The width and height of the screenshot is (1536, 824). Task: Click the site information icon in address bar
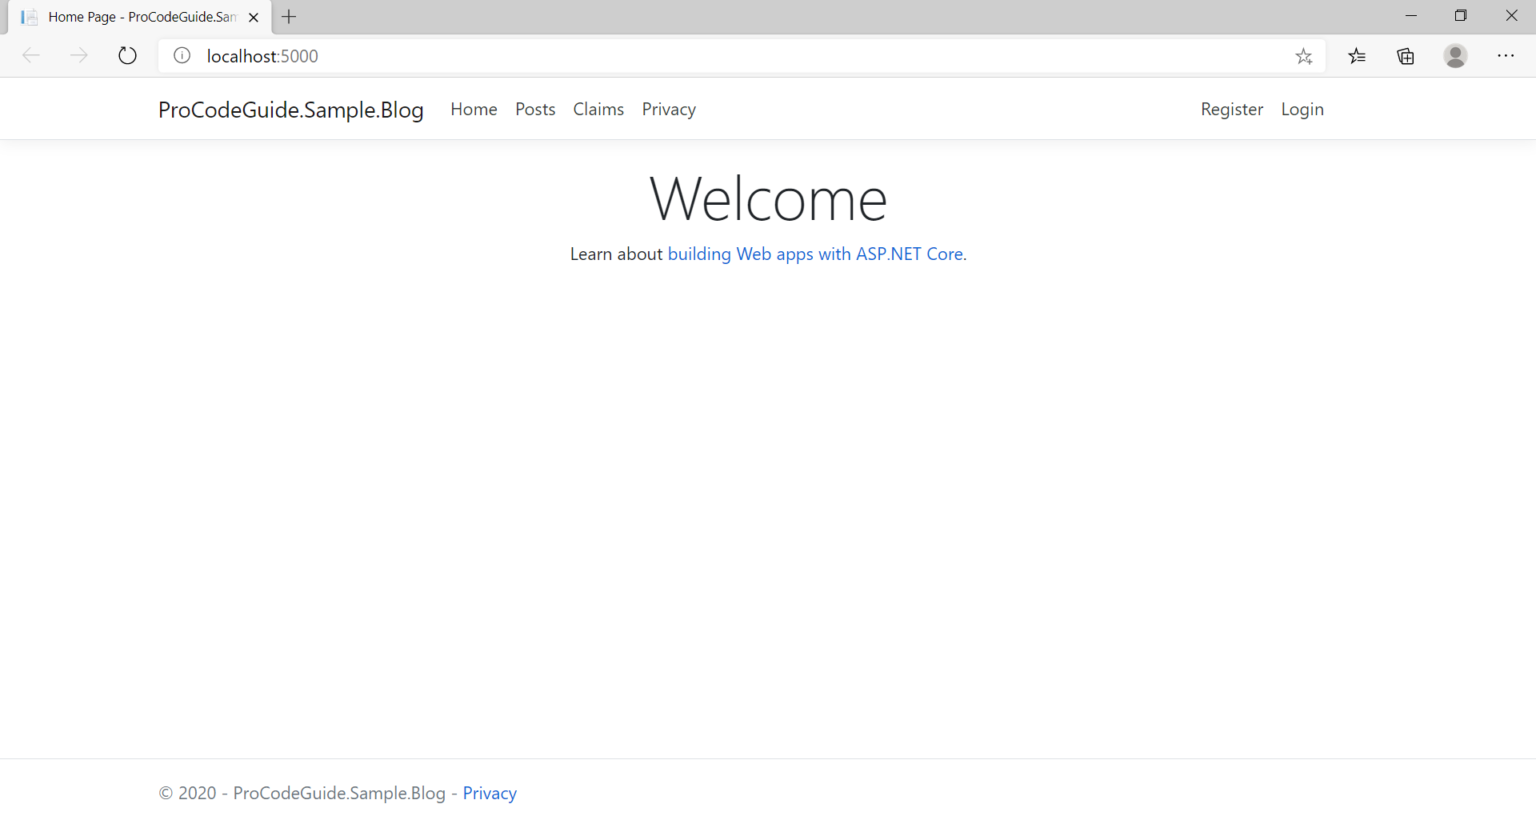(x=182, y=56)
